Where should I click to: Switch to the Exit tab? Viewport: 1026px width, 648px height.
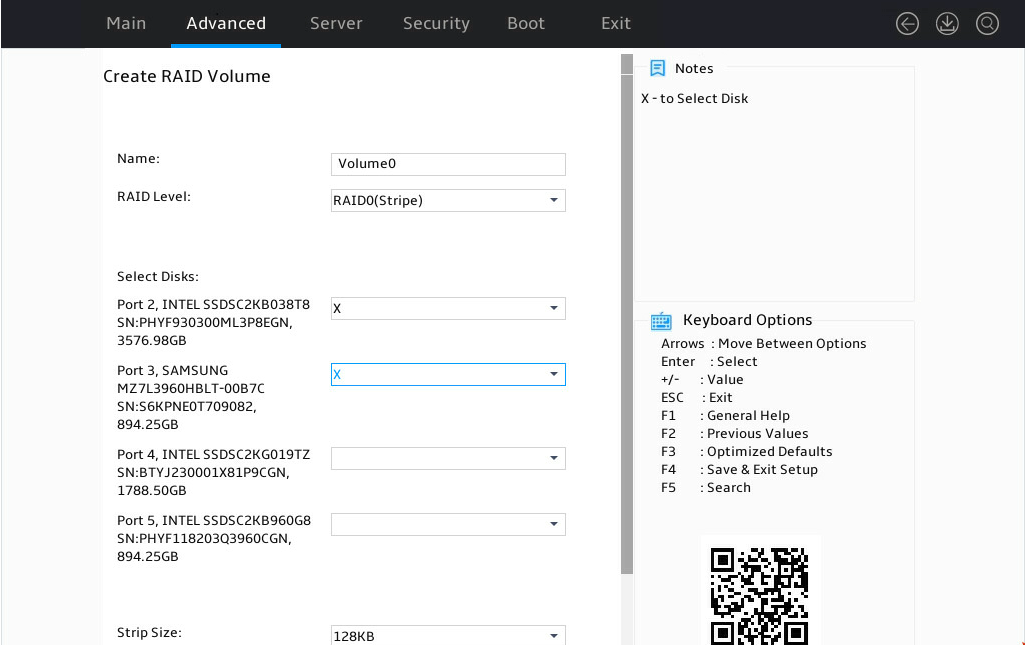pyautogui.click(x=616, y=24)
